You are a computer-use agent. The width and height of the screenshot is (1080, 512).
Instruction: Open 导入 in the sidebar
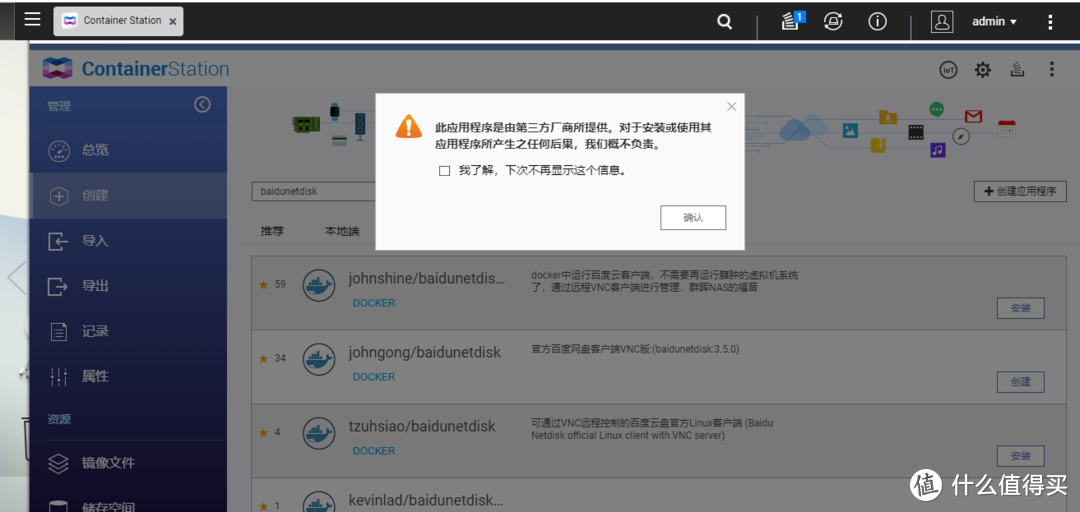[128, 241]
